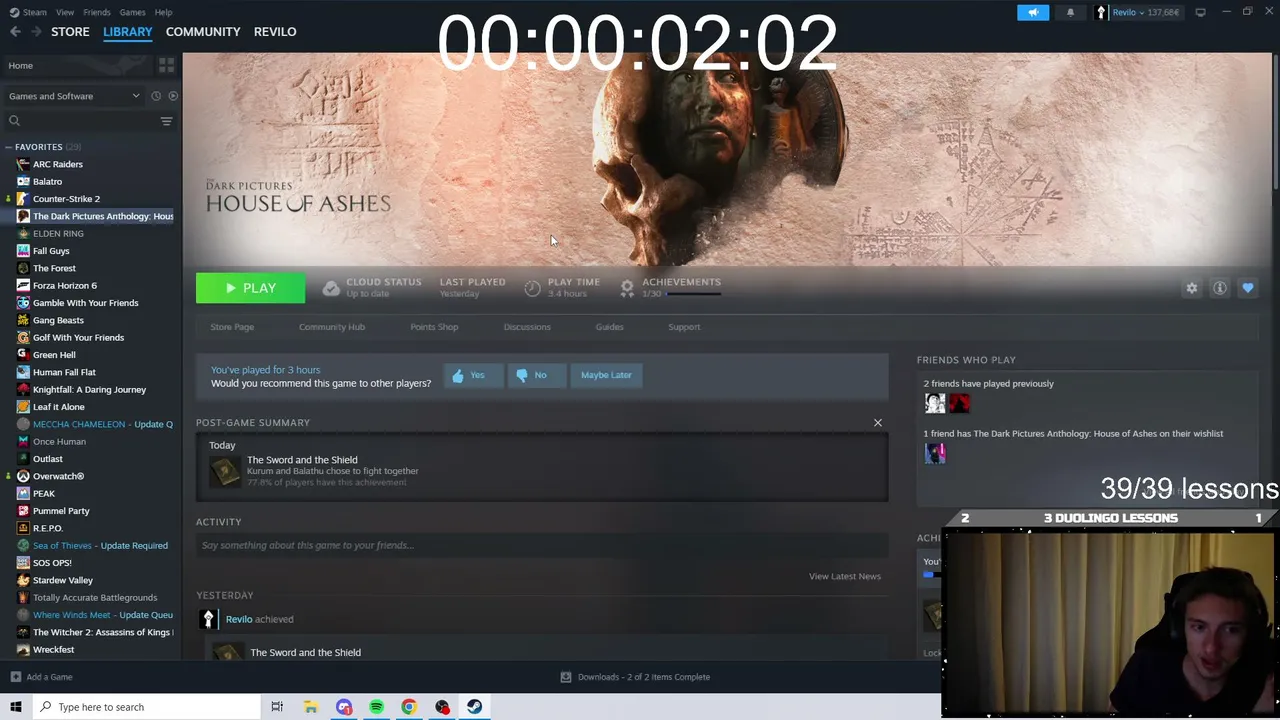Screen dimensions: 1280x720
Task: Switch to the STORE tab
Action: (x=70, y=32)
